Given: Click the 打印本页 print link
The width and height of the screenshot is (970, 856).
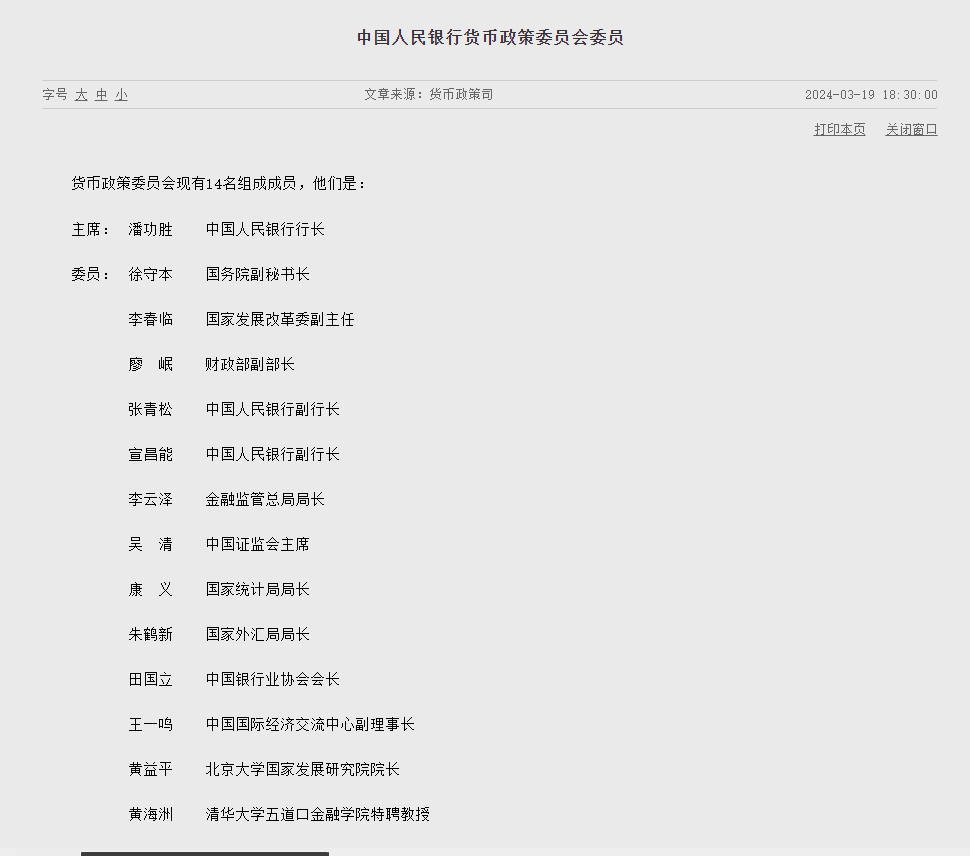Looking at the screenshot, I should [839, 129].
